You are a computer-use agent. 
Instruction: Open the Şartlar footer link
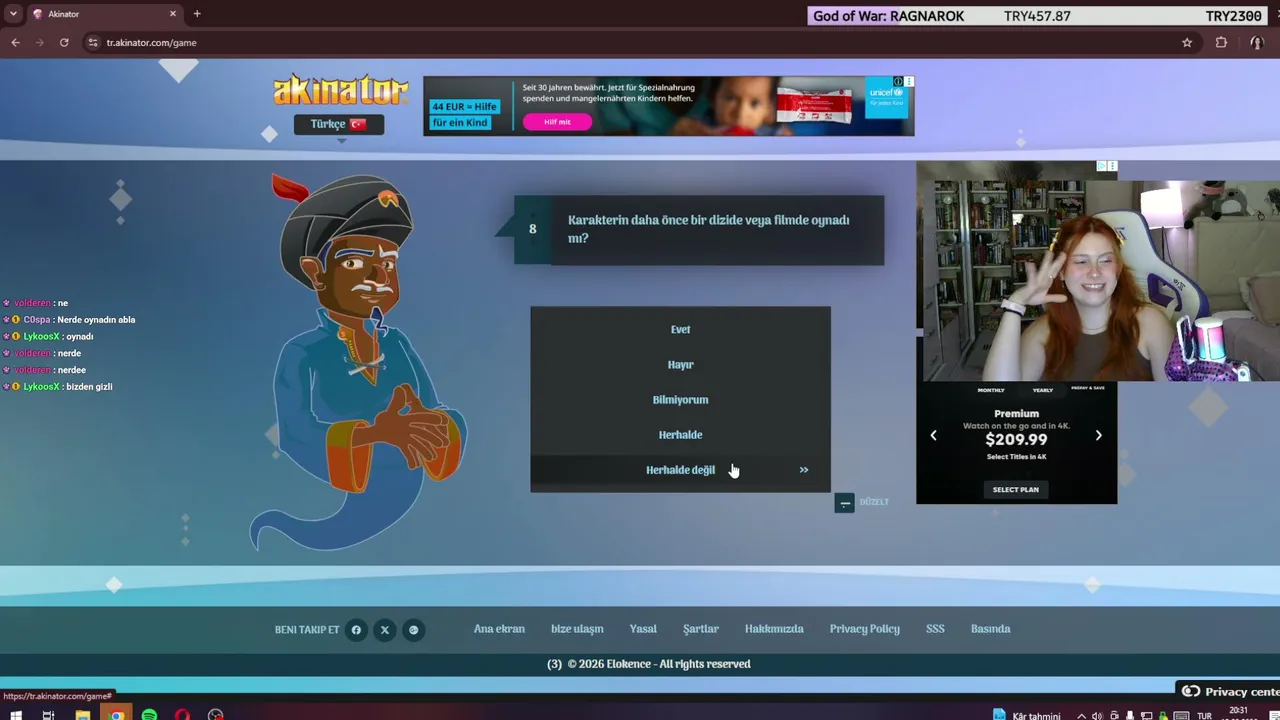click(701, 629)
